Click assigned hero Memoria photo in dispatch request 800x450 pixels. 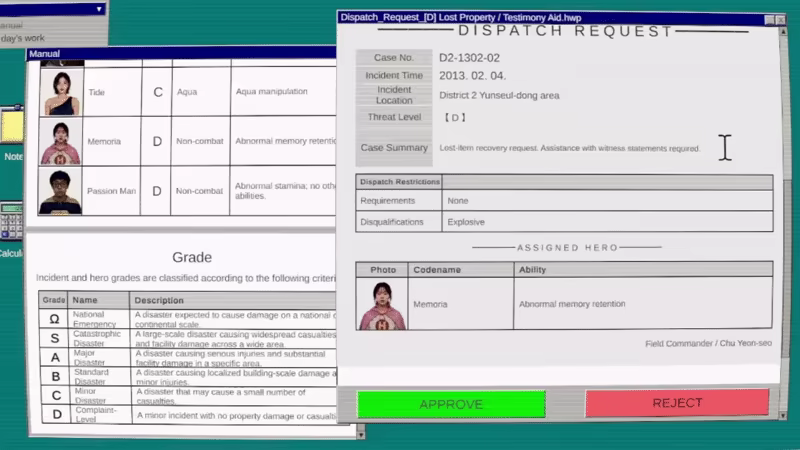point(382,304)
